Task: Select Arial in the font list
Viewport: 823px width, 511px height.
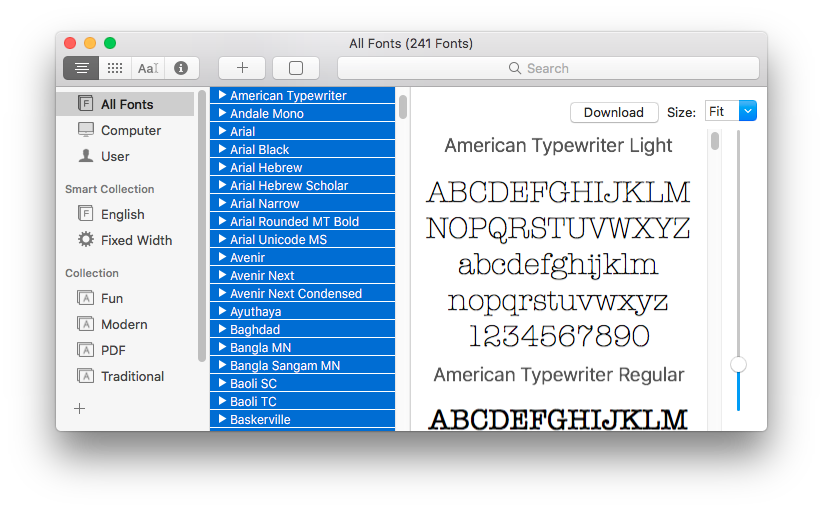Action: click(x=302, y=131)
